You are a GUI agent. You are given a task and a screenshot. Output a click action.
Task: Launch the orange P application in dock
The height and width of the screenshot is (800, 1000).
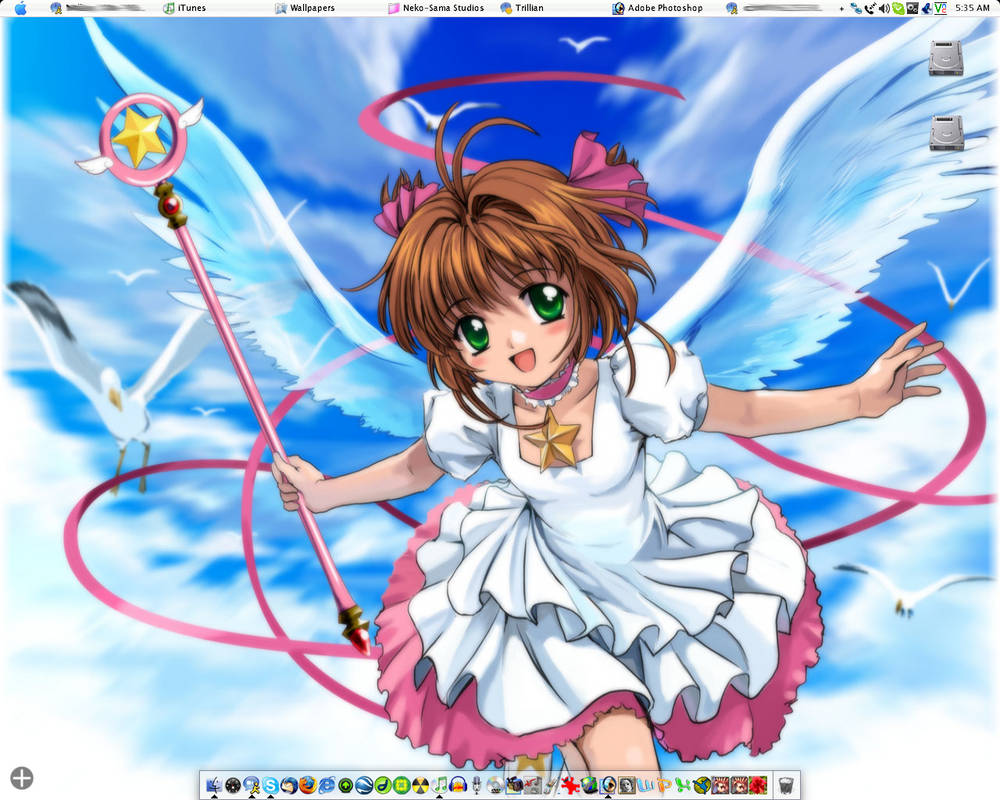pos(664,785)
